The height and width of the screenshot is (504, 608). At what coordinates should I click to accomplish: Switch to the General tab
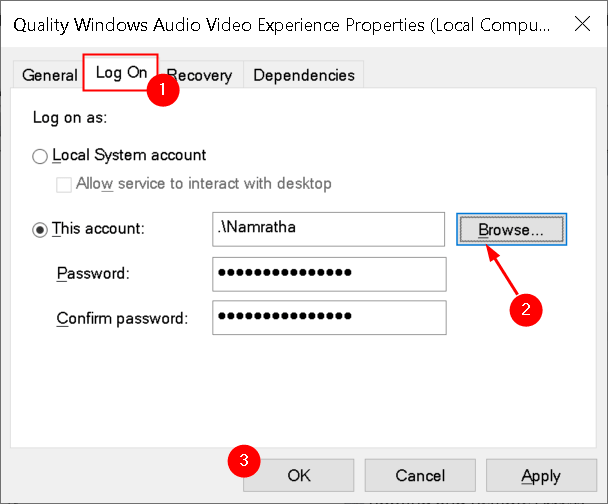coord(49,75)
